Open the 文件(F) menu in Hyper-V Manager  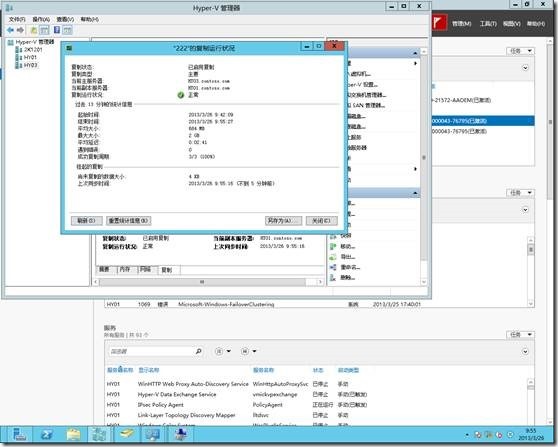pos(17,19)
